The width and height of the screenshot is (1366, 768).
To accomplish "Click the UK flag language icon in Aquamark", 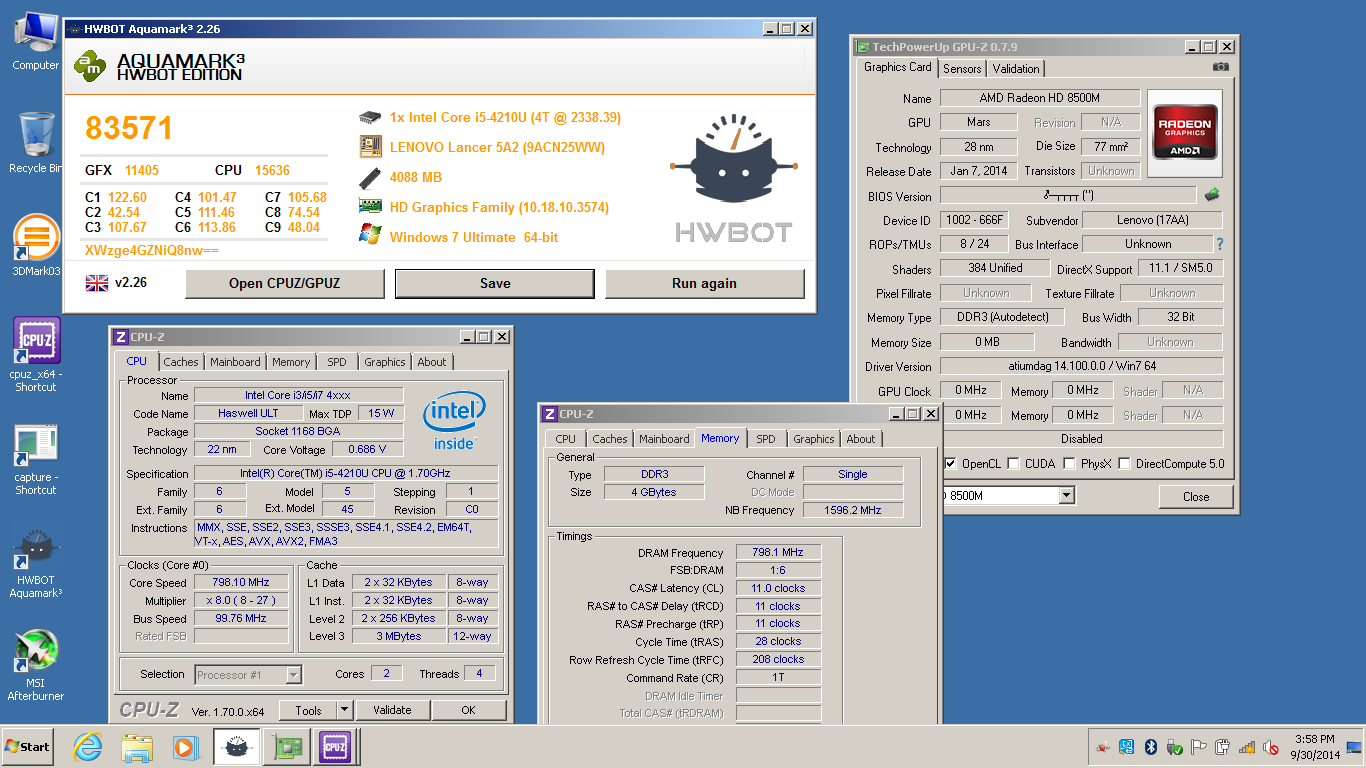I will pos(96,283).
